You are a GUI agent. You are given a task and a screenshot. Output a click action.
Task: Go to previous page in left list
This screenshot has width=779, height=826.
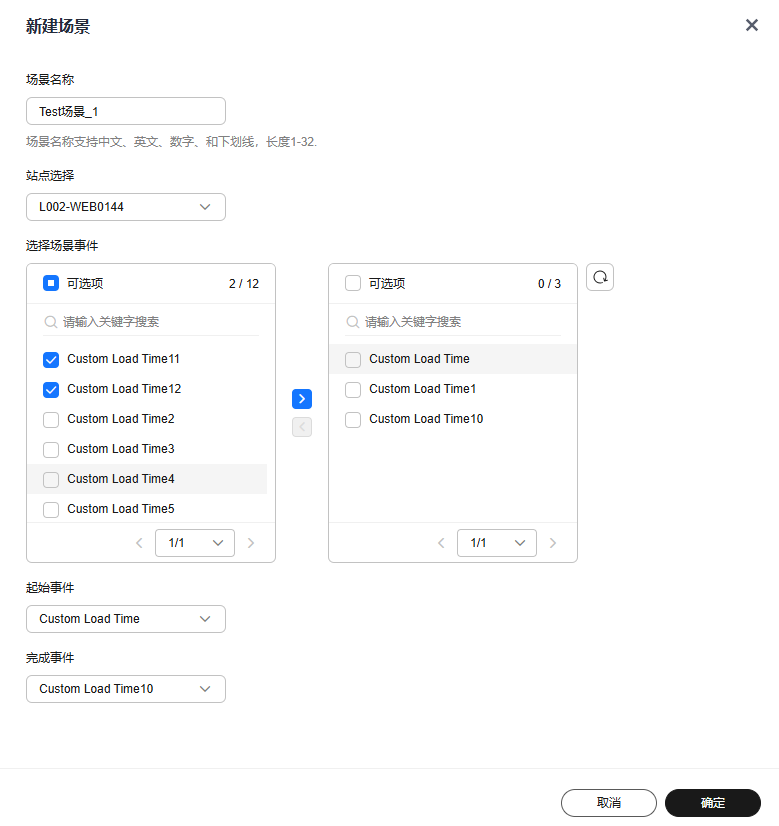tap(139, 543)
